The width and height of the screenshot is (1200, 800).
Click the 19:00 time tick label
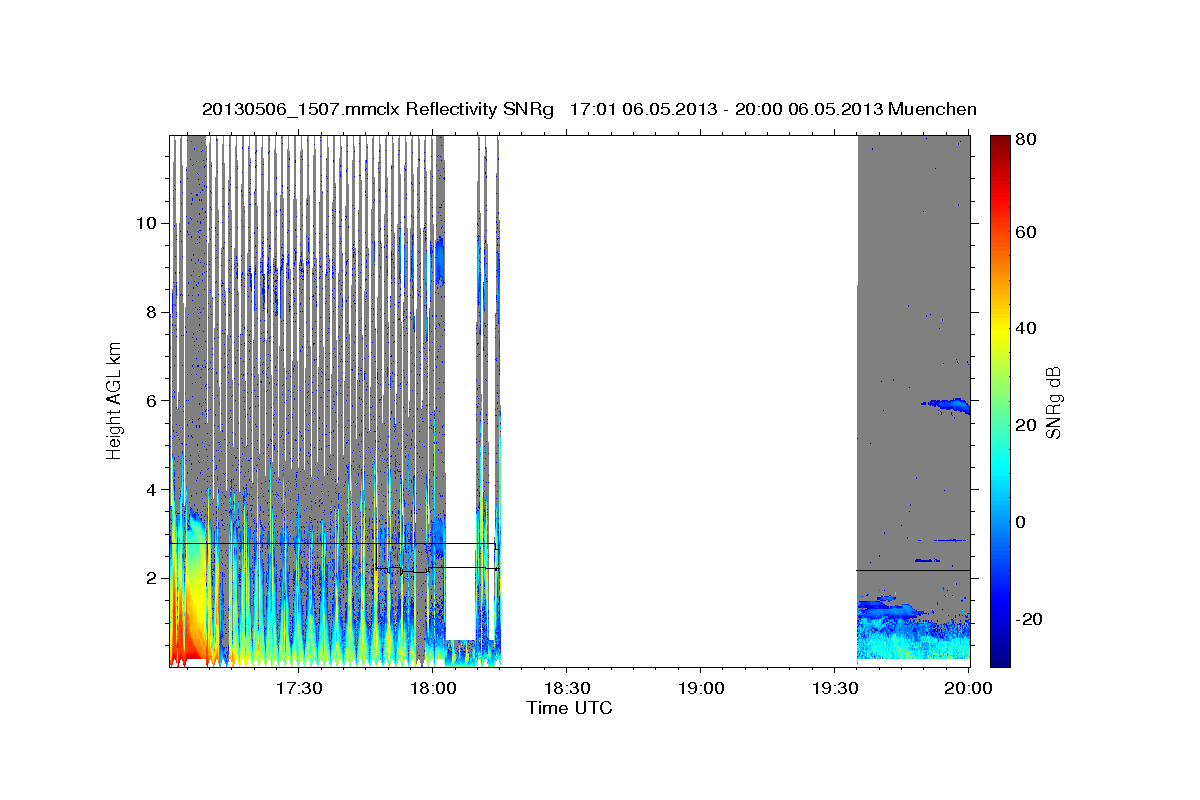[x=701, y=688]
